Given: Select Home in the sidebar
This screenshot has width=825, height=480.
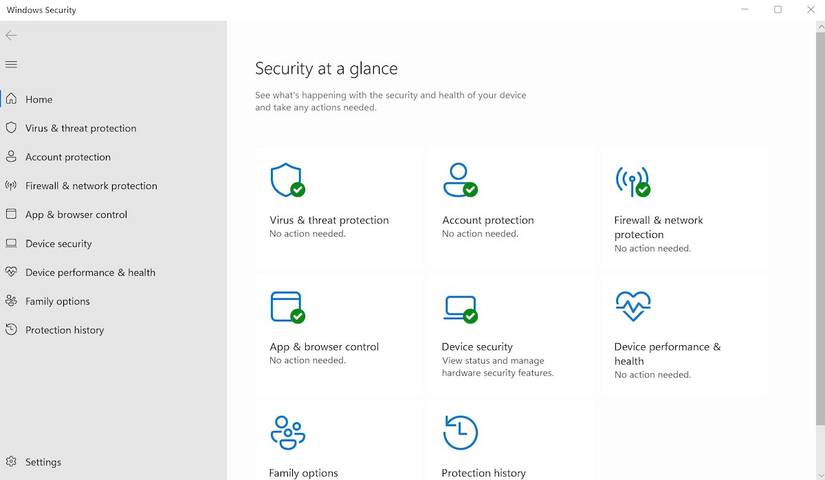Looking at the screenshot, I should click(39, 100).
